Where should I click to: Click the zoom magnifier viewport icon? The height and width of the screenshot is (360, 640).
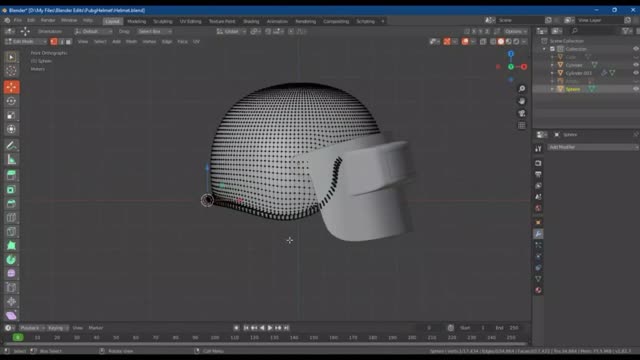(522, 89)
